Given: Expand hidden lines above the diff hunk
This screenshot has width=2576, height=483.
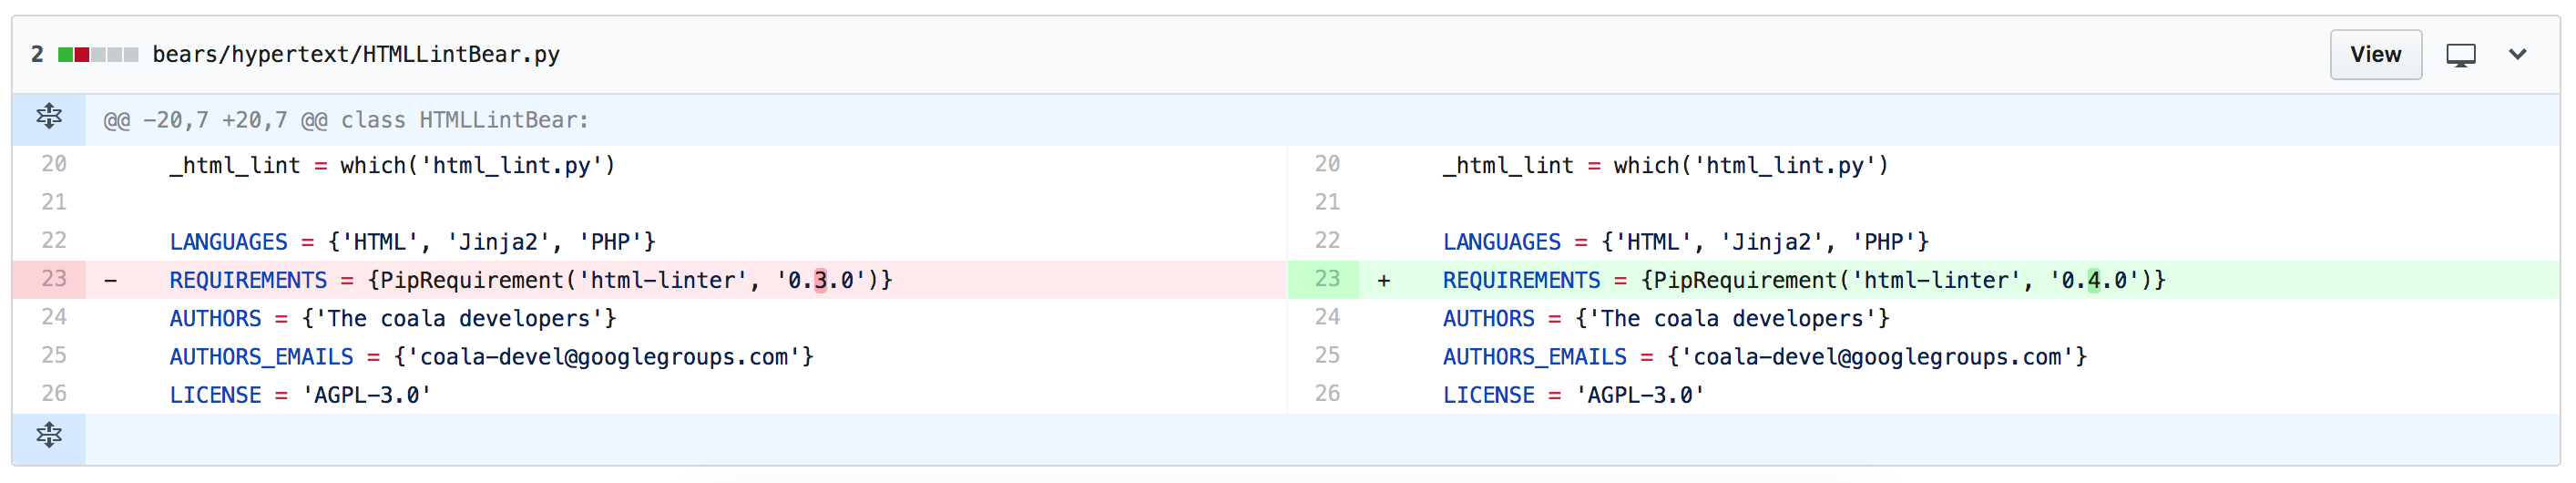Looking at the screenshot, I should (49, 118).
